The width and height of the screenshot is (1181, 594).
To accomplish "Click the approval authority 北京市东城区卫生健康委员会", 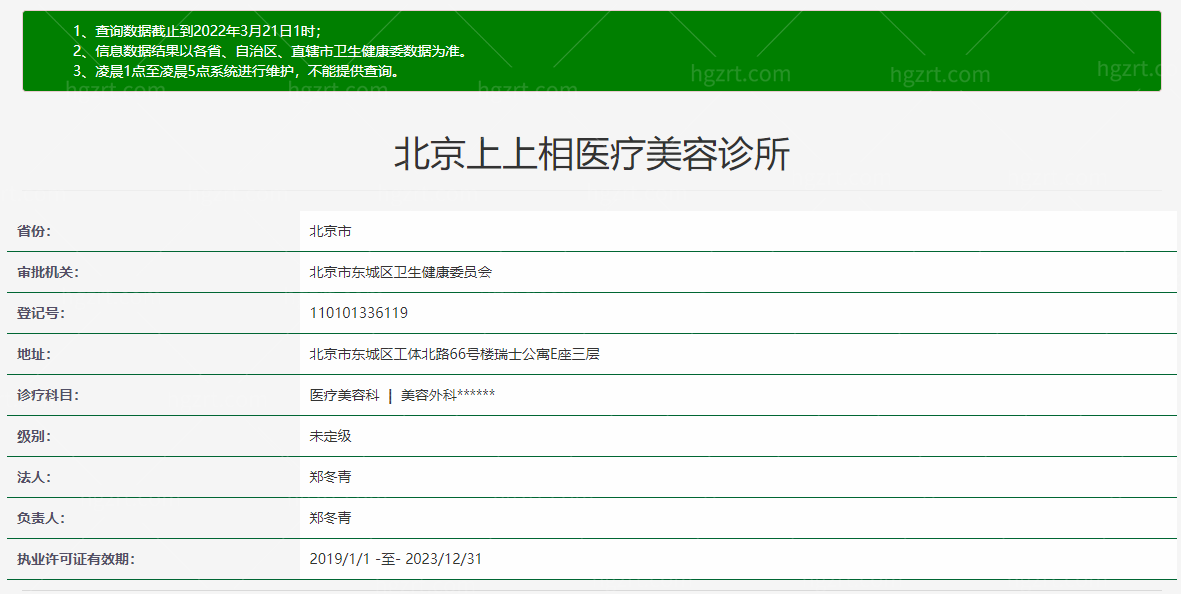I will [398, 271].
